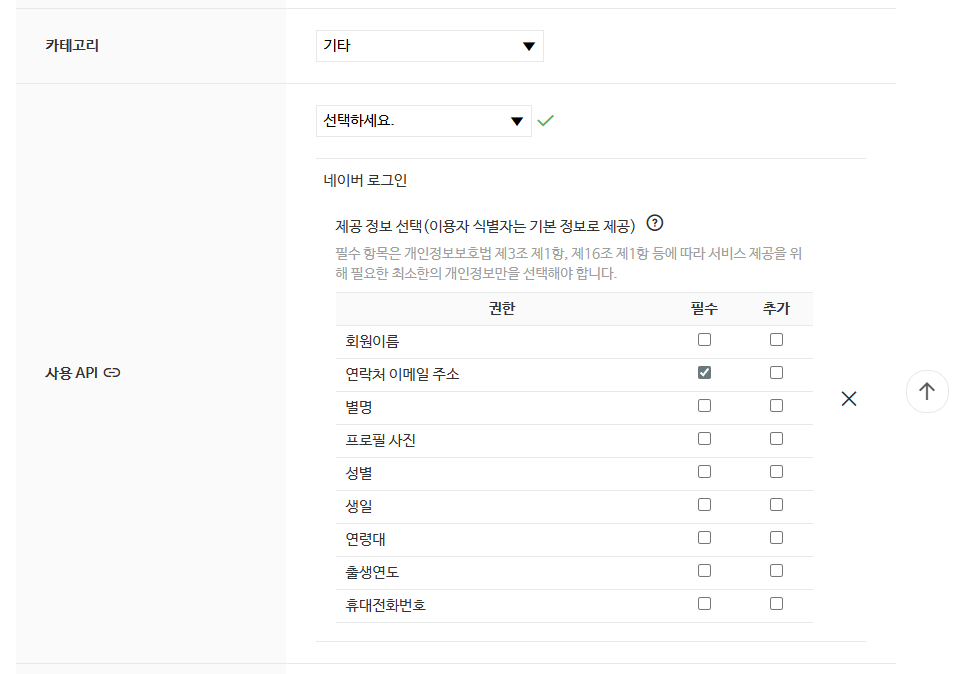
Task: Expand the 선택하세요 API dropdown
Action: tap(423, 122)
